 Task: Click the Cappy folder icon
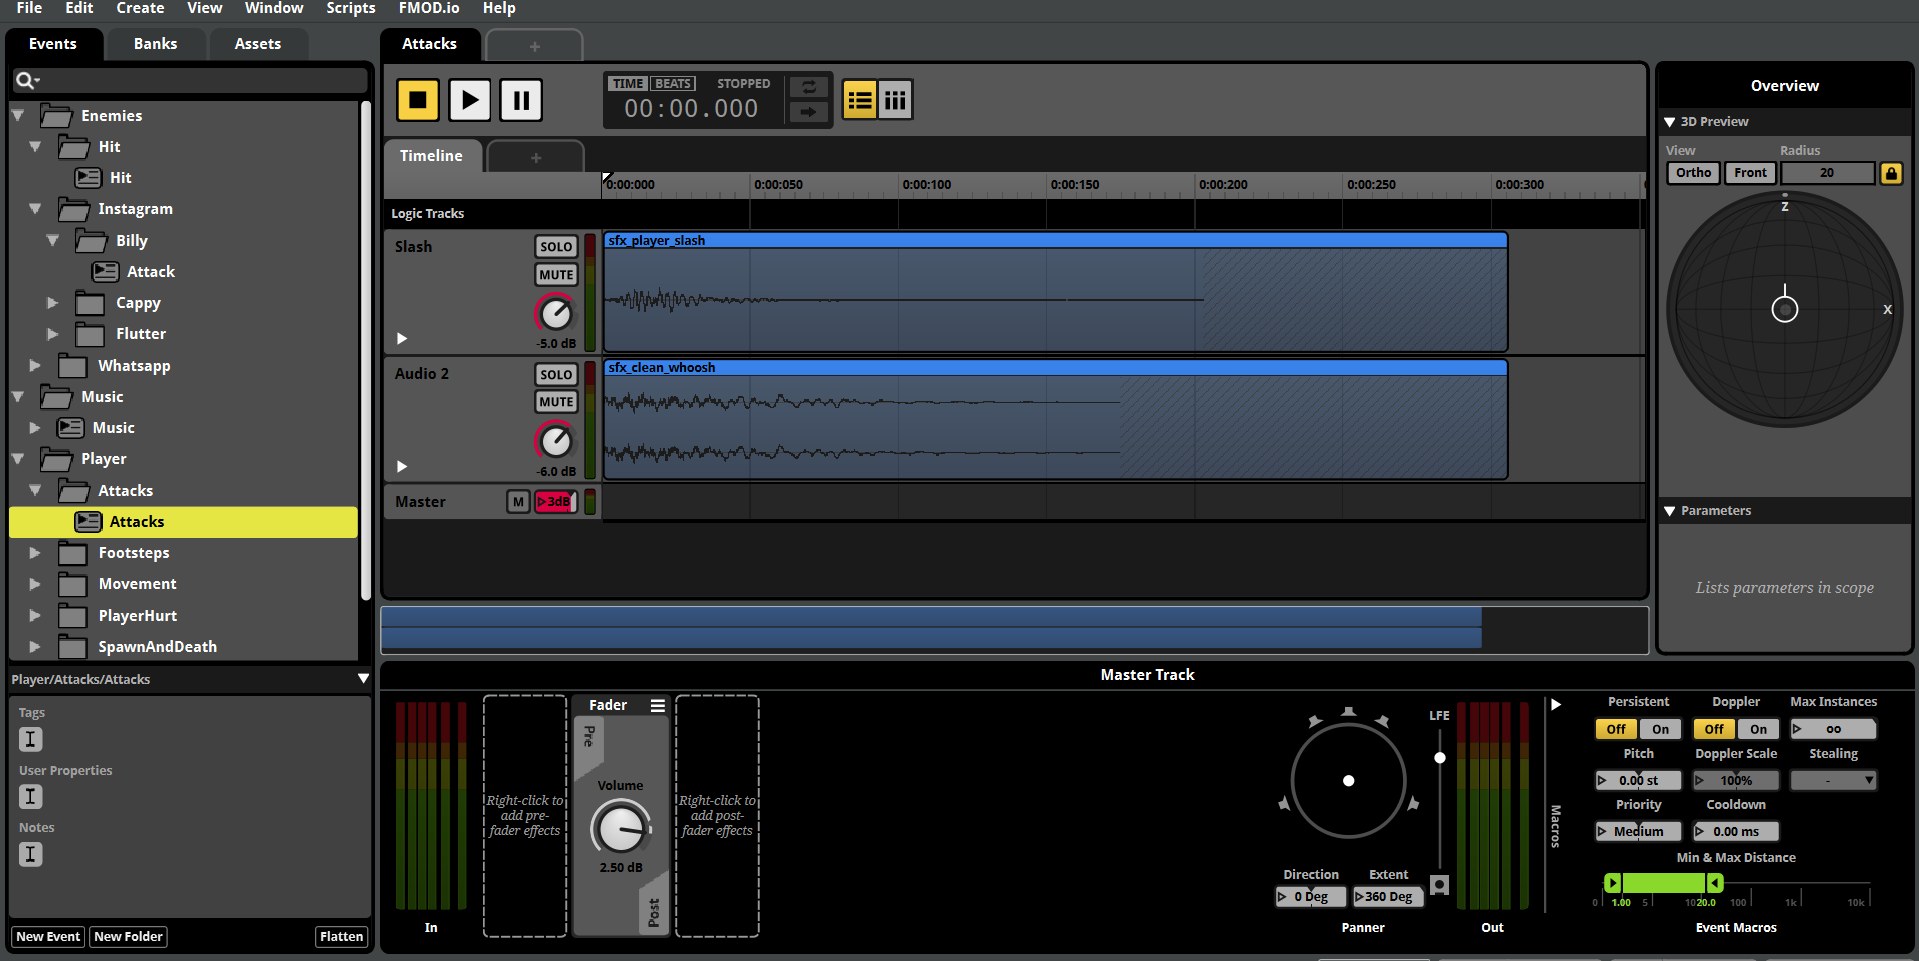90,303
